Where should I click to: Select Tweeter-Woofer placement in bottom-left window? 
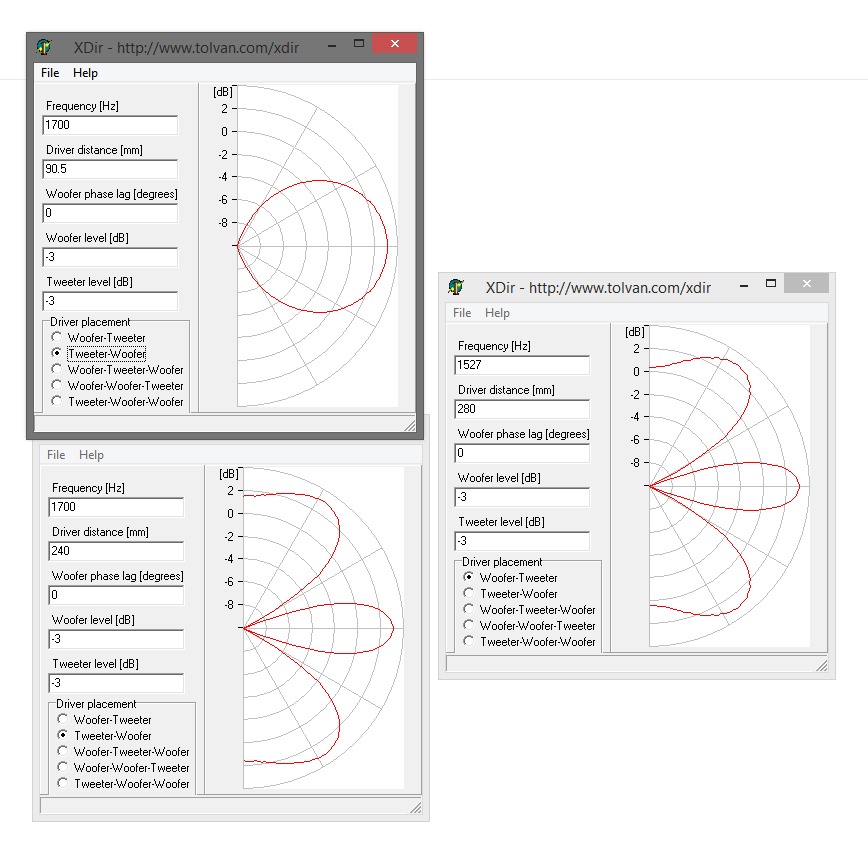tap(105, 736)
